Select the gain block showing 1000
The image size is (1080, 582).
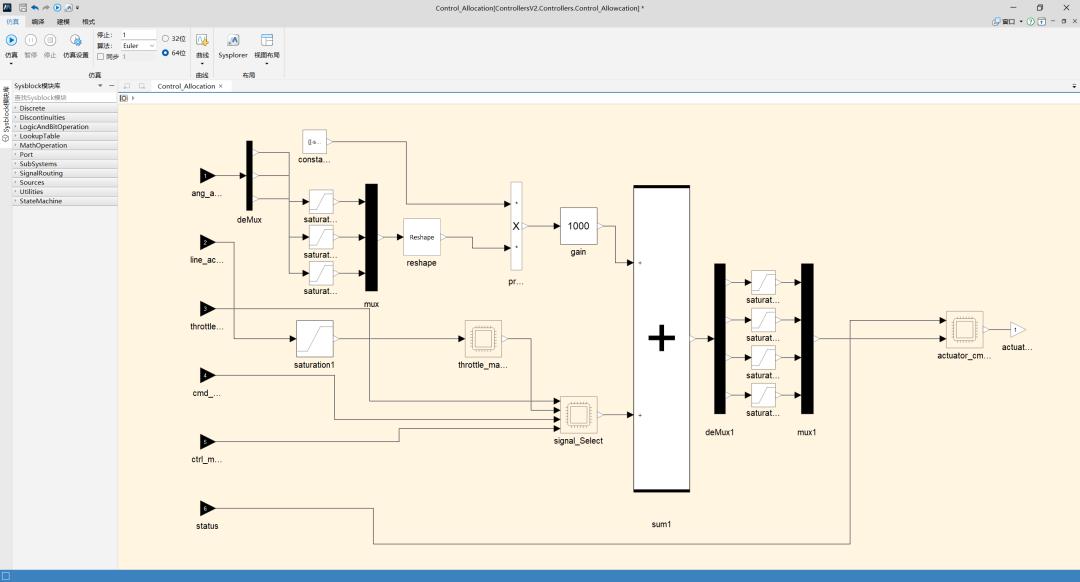(x=579, y=226)
